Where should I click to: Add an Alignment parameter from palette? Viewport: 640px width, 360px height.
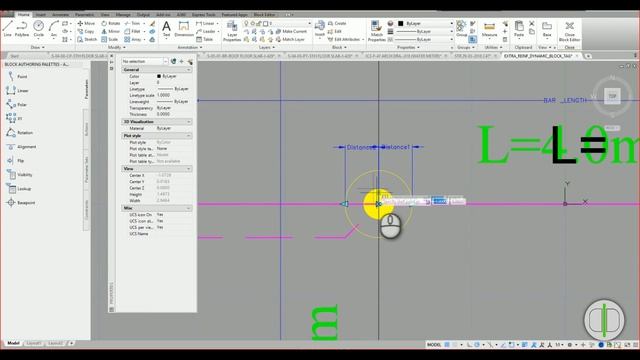[x=21, y=147]
